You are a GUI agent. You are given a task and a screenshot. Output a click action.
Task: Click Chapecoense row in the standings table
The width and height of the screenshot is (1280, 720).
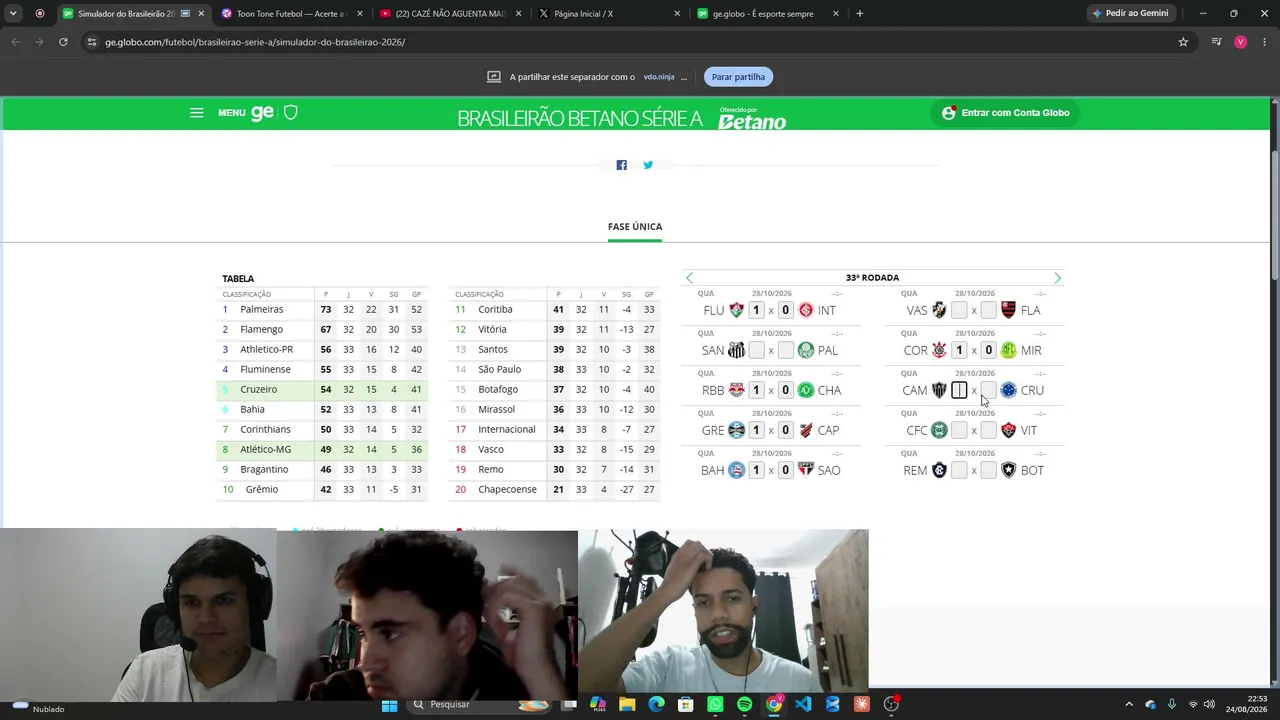point(554,490)
